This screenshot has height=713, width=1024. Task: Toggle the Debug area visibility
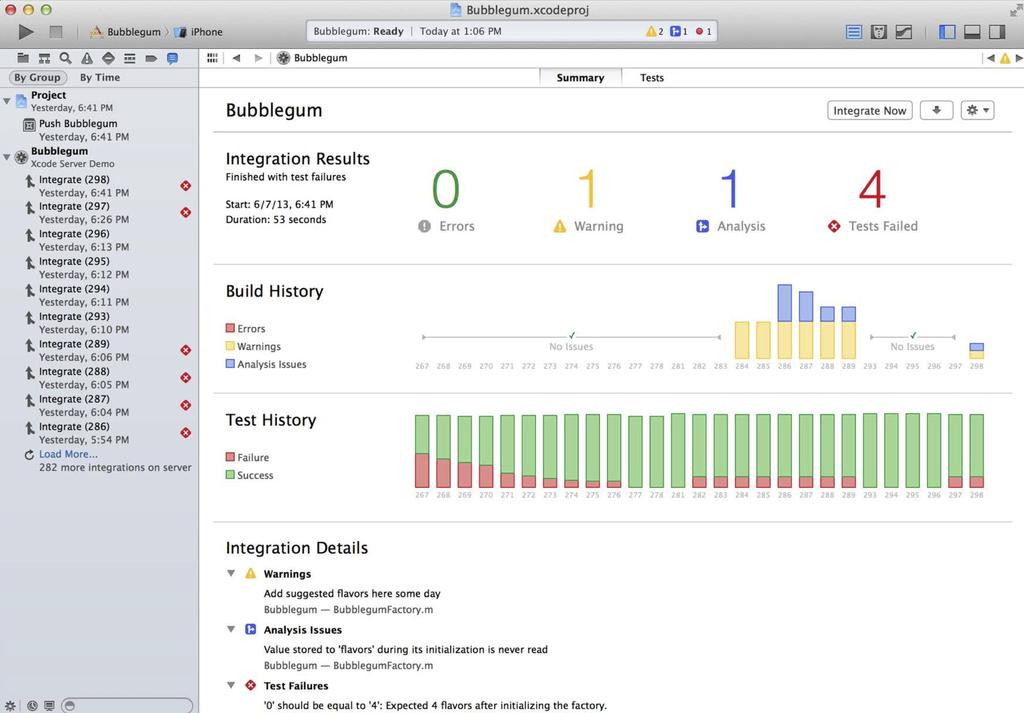click(x=972, y=31)
